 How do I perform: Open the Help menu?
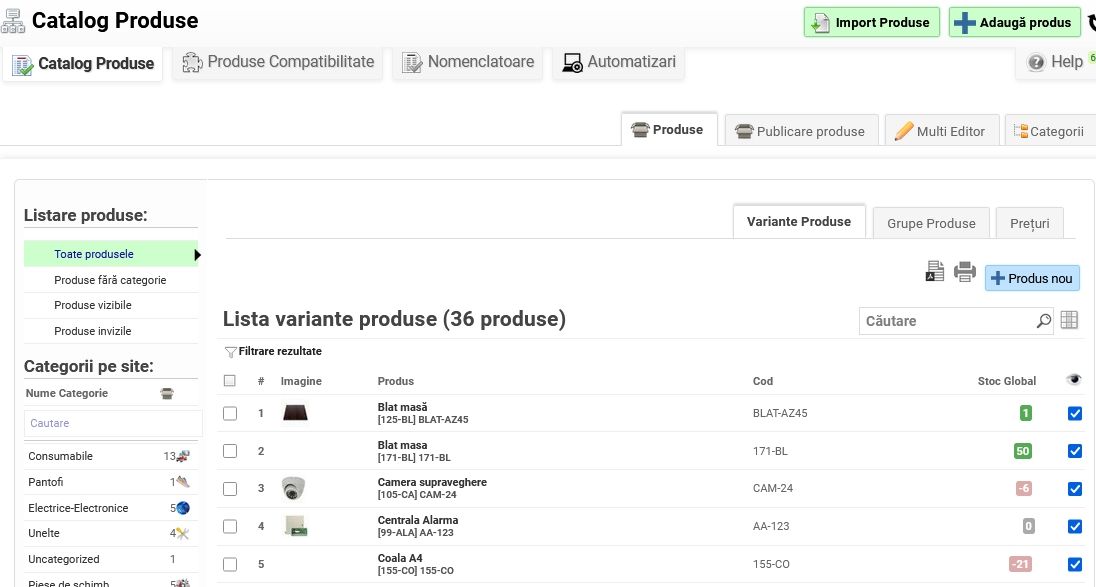(1060, 62)
